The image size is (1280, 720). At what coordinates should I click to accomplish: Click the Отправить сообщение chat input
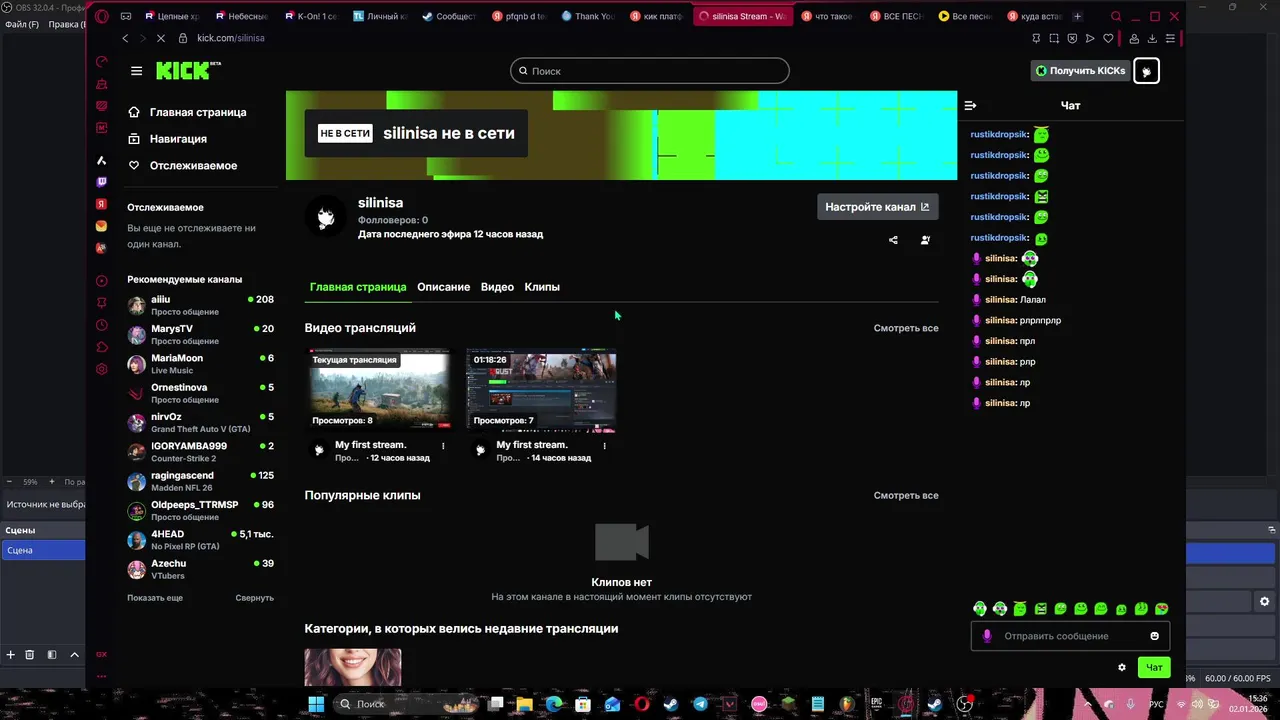coord(1070,636)
